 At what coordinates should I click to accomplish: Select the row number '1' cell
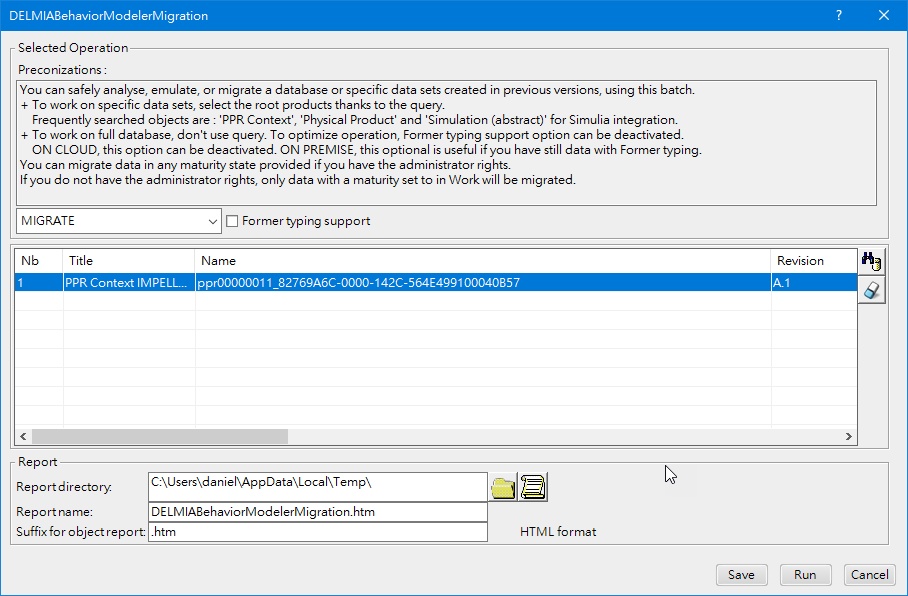coord(39,283)
